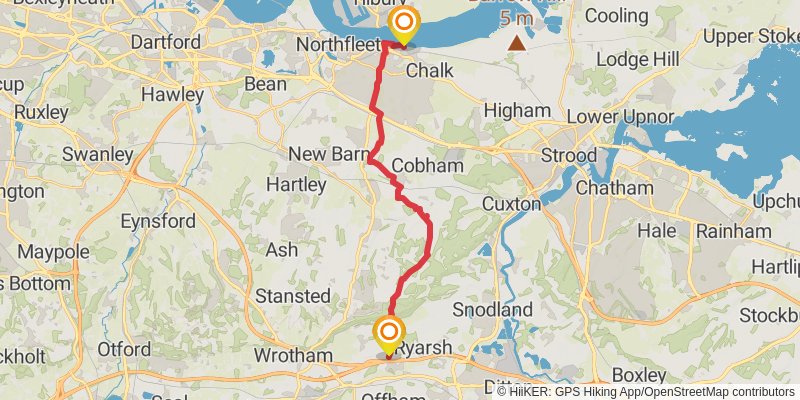Click the Swanley town label

point(97,154)
